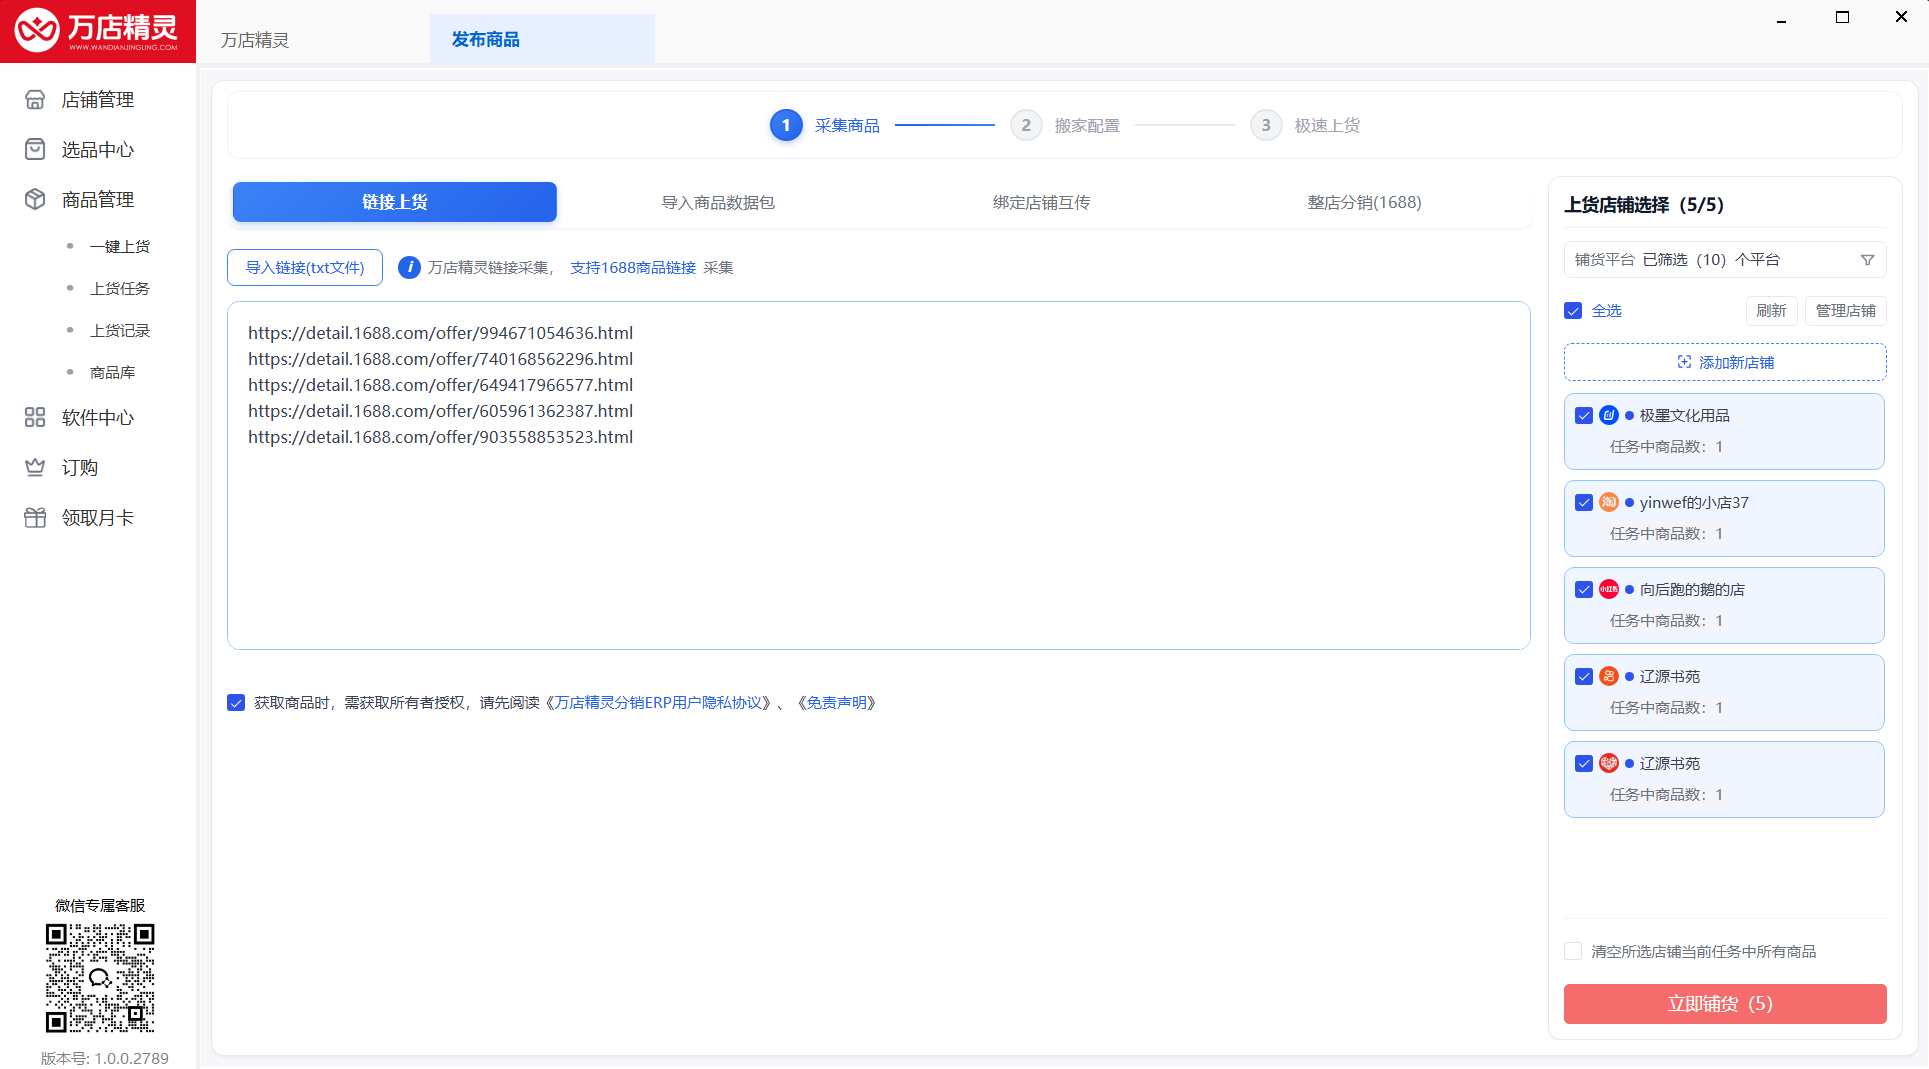Click the 订购 crown icon
Image resolution: width=1929 pixels, height=1069 pixels.
pyautogui.click(x=35, y=468)
